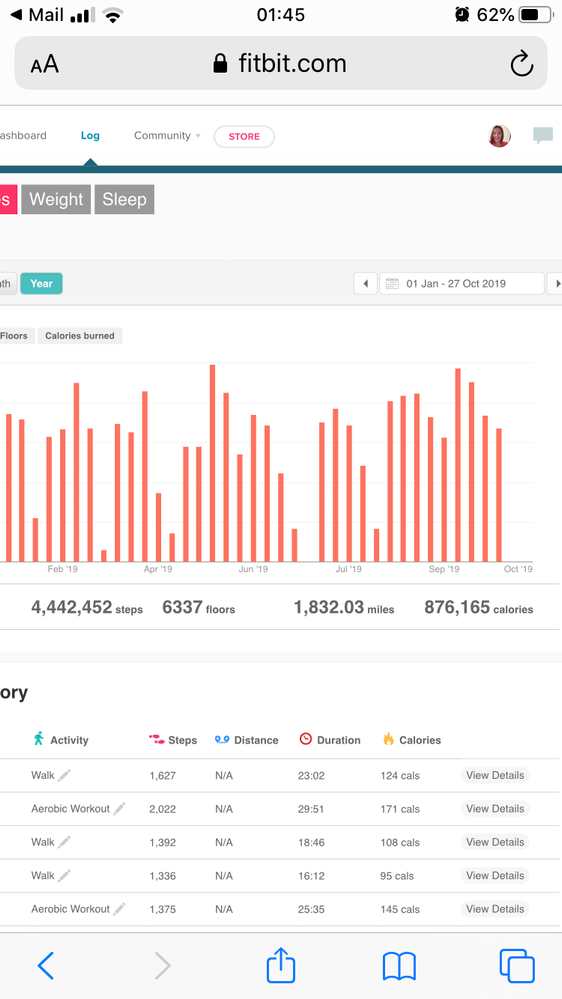Open the Log tab
The image size is (562, 999).
click(x=90, y=136)
